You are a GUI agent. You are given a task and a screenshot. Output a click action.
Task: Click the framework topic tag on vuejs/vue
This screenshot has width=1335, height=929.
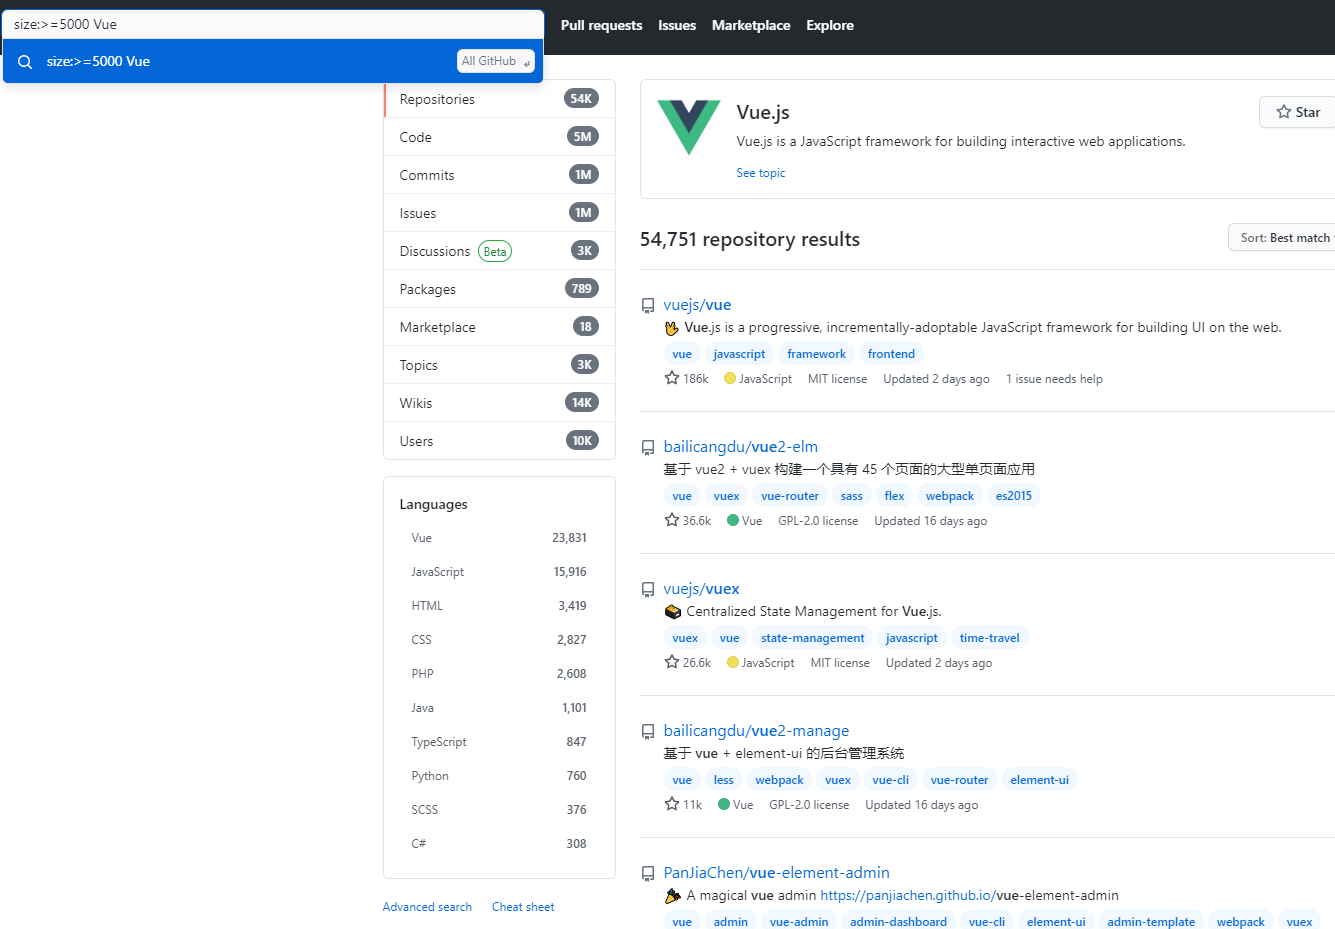(816, 354)
